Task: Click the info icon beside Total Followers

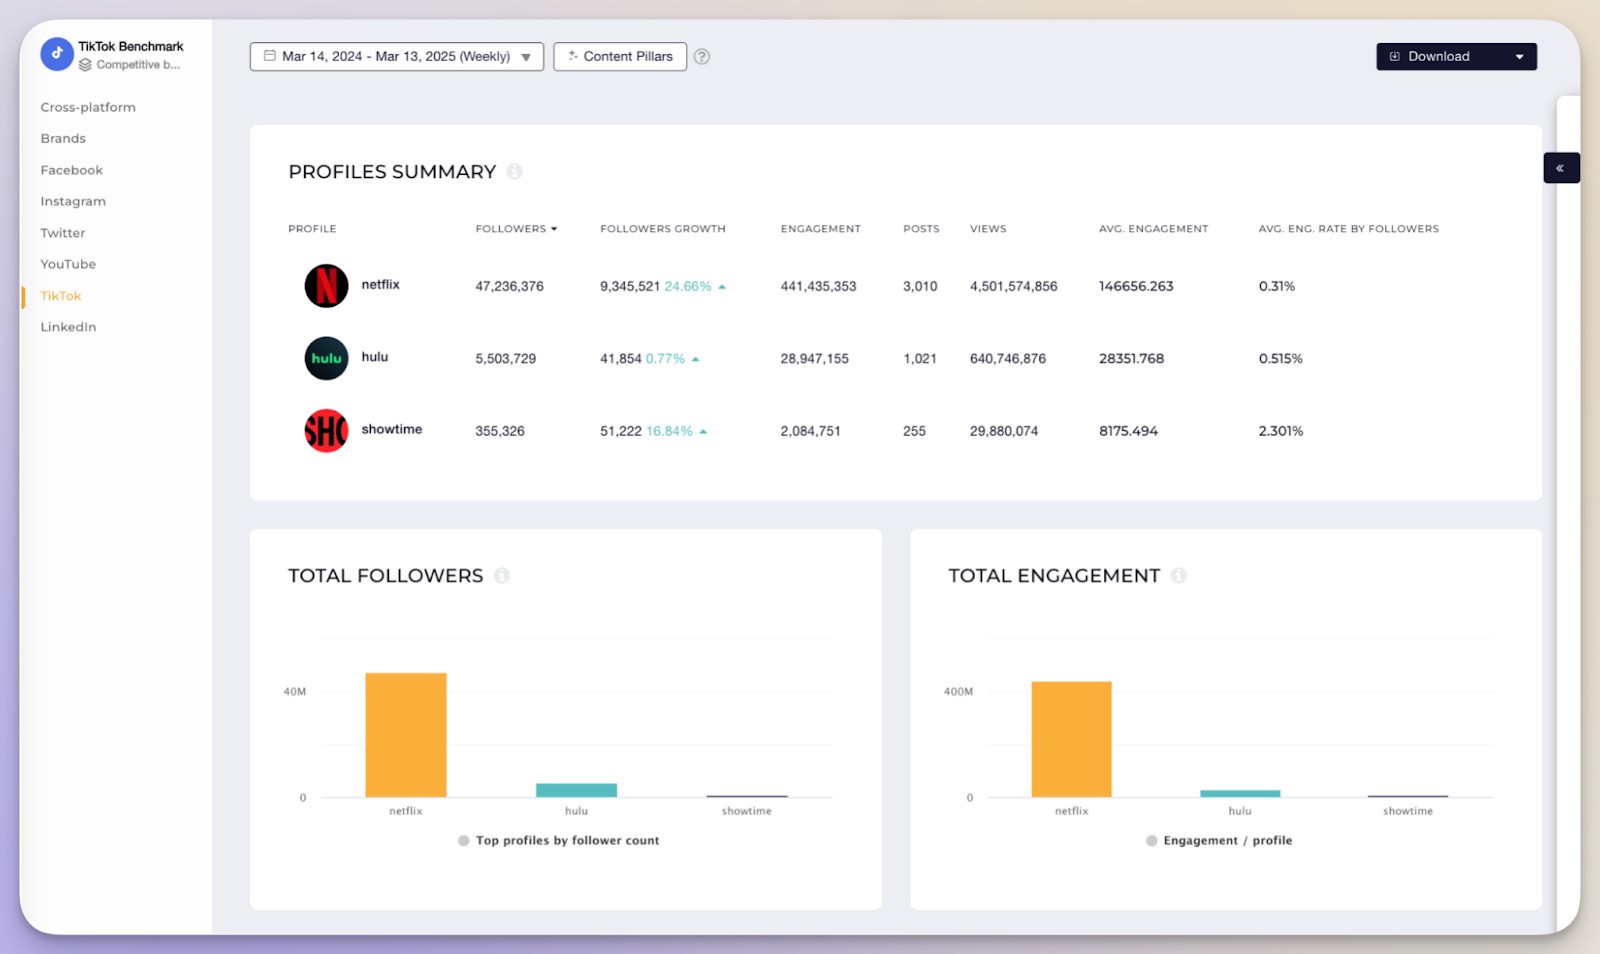Action: click(x=503, y=575)
